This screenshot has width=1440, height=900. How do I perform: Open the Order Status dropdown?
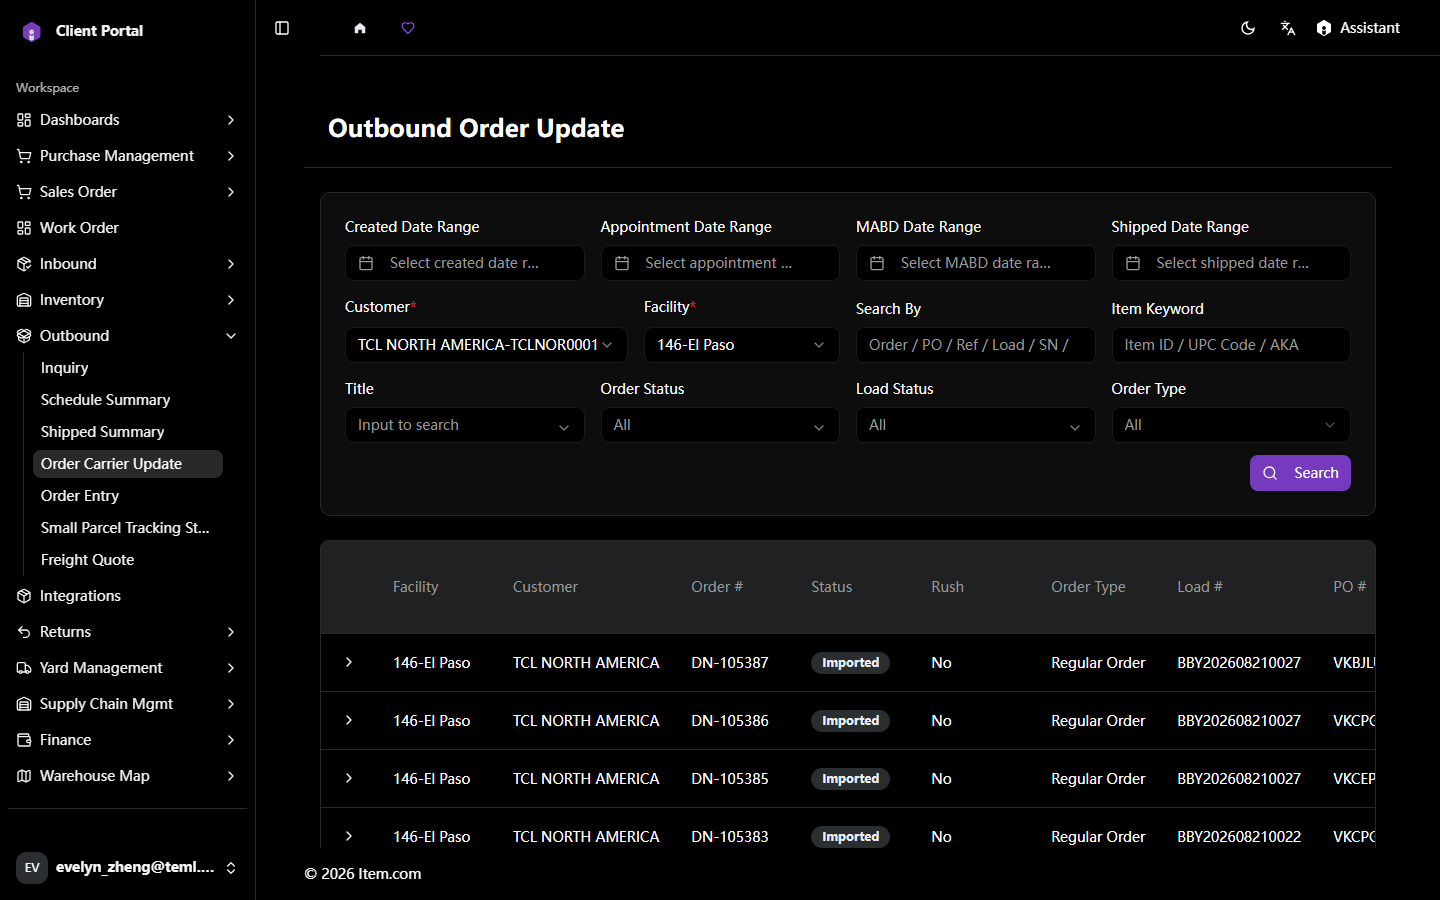[720, 425]
